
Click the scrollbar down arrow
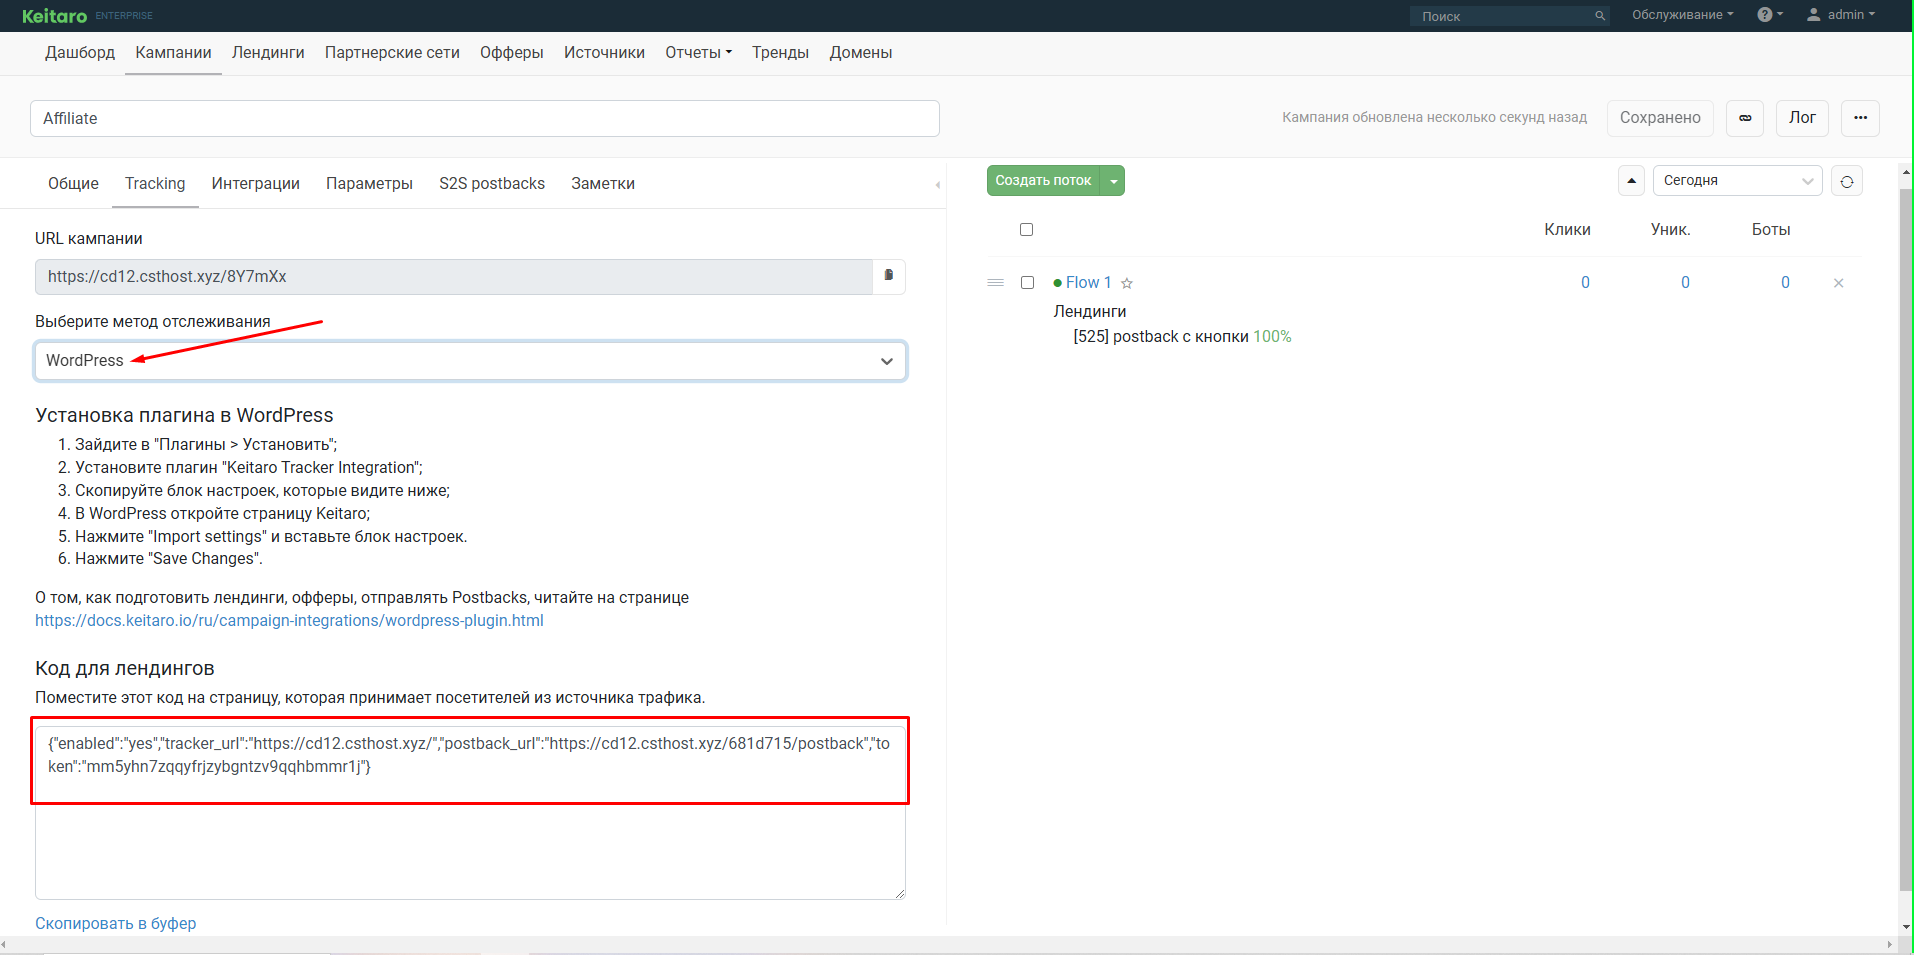coord(1905,927)
